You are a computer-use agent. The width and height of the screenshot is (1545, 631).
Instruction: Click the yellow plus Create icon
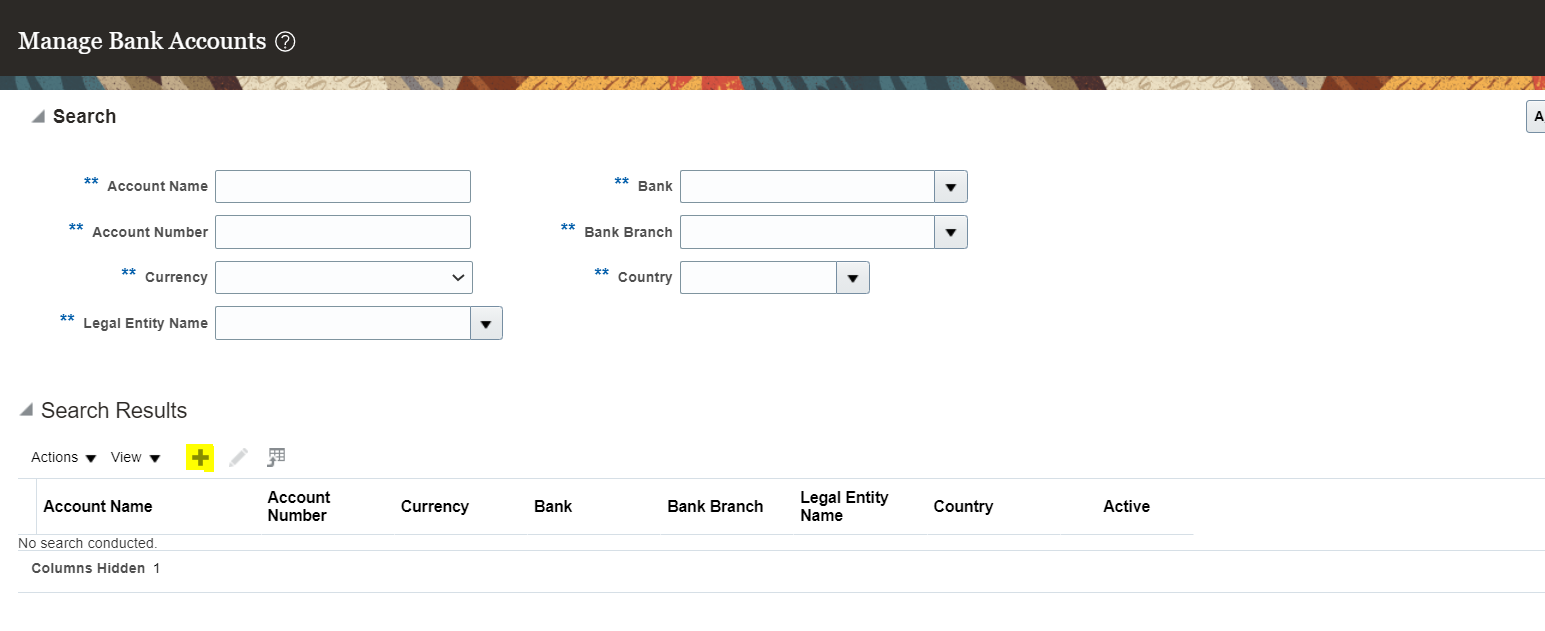point(201,458)
